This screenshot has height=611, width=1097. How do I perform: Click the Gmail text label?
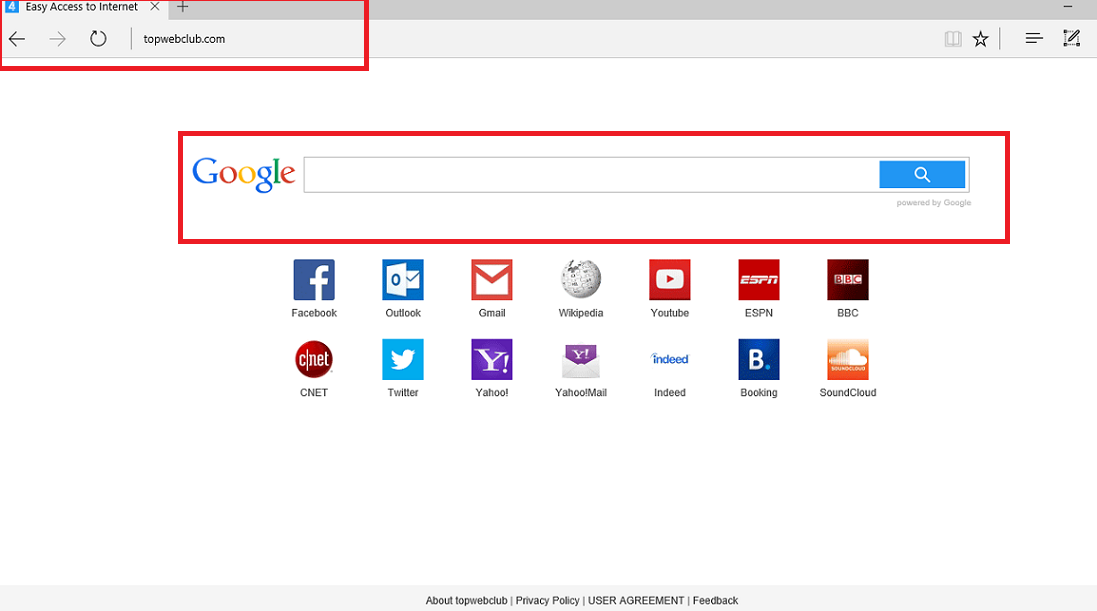pos(492,313)
